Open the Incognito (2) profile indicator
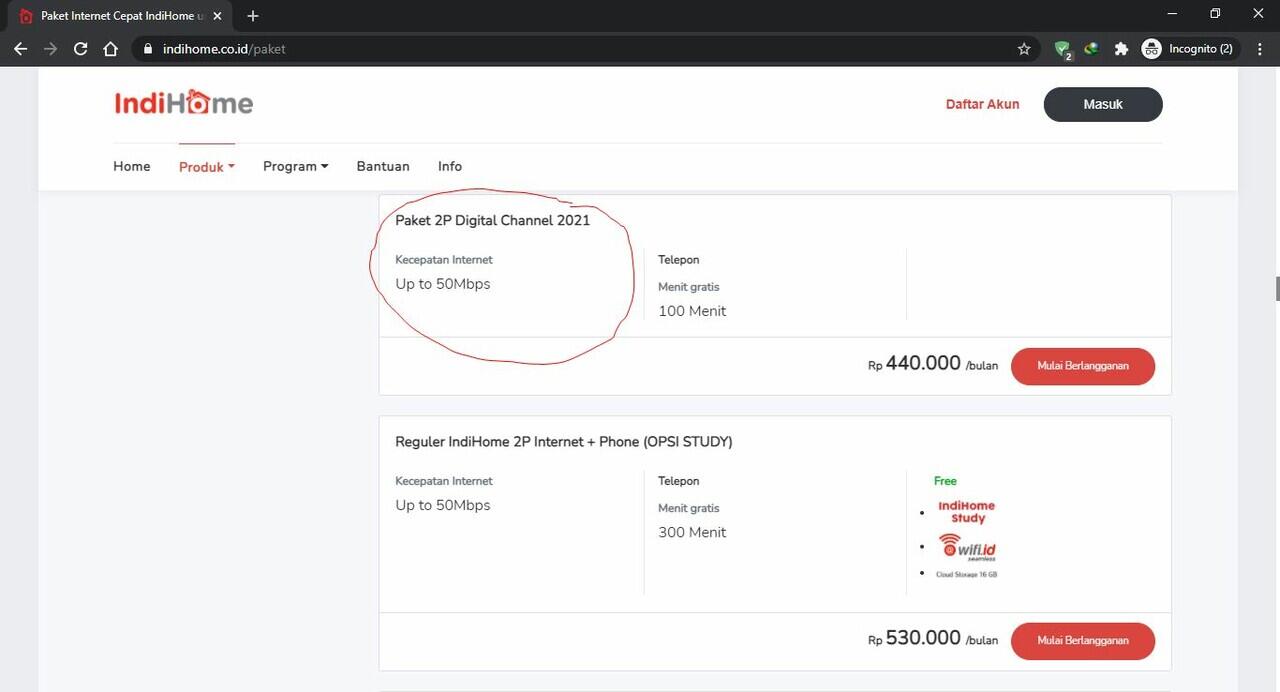 (x=1189, y=48)
